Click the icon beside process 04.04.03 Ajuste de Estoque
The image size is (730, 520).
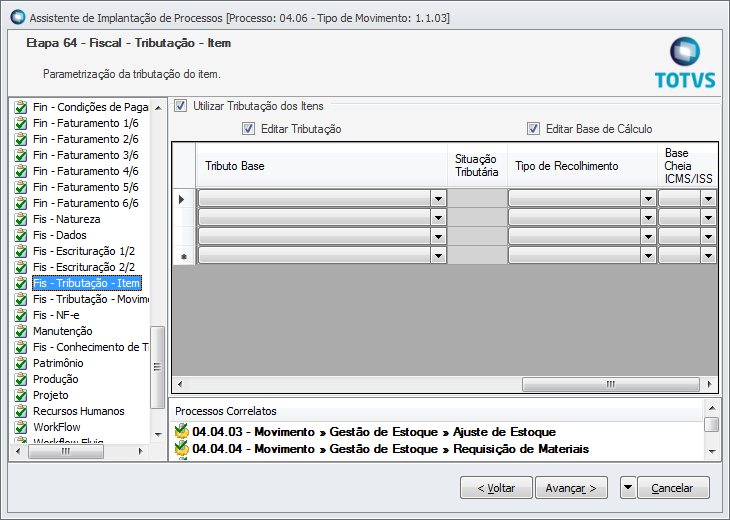click(182, 431)
